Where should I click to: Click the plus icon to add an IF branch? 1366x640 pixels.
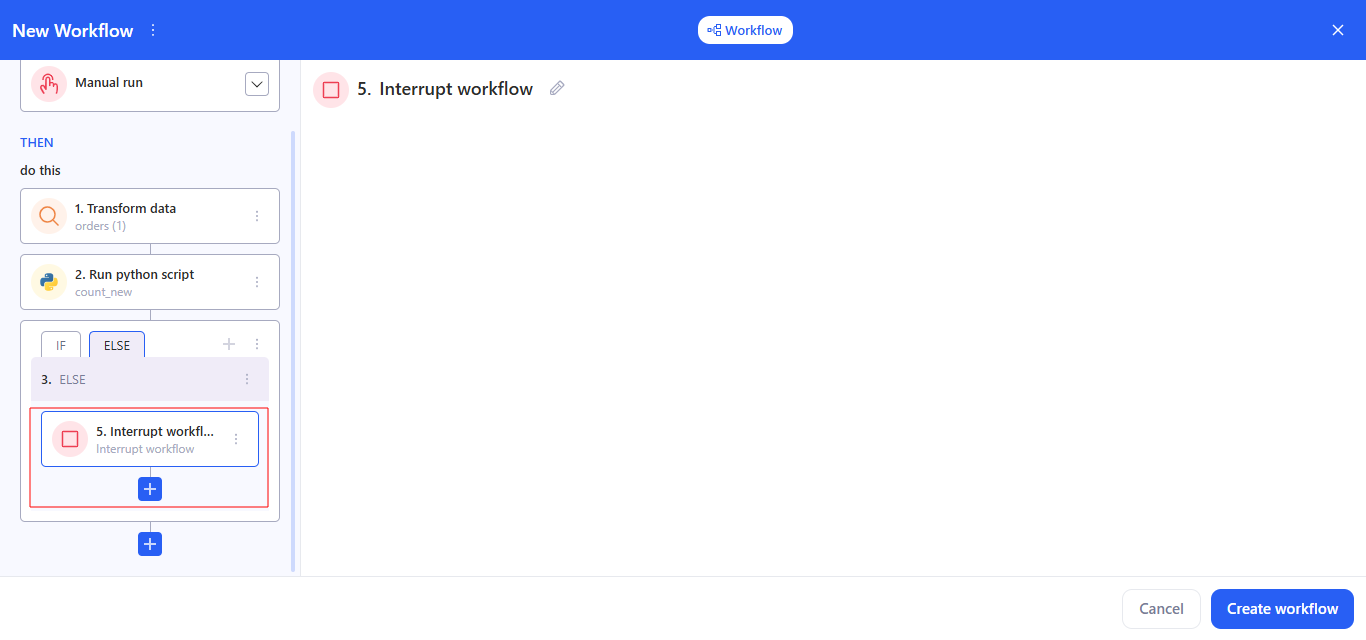(228, 343)
